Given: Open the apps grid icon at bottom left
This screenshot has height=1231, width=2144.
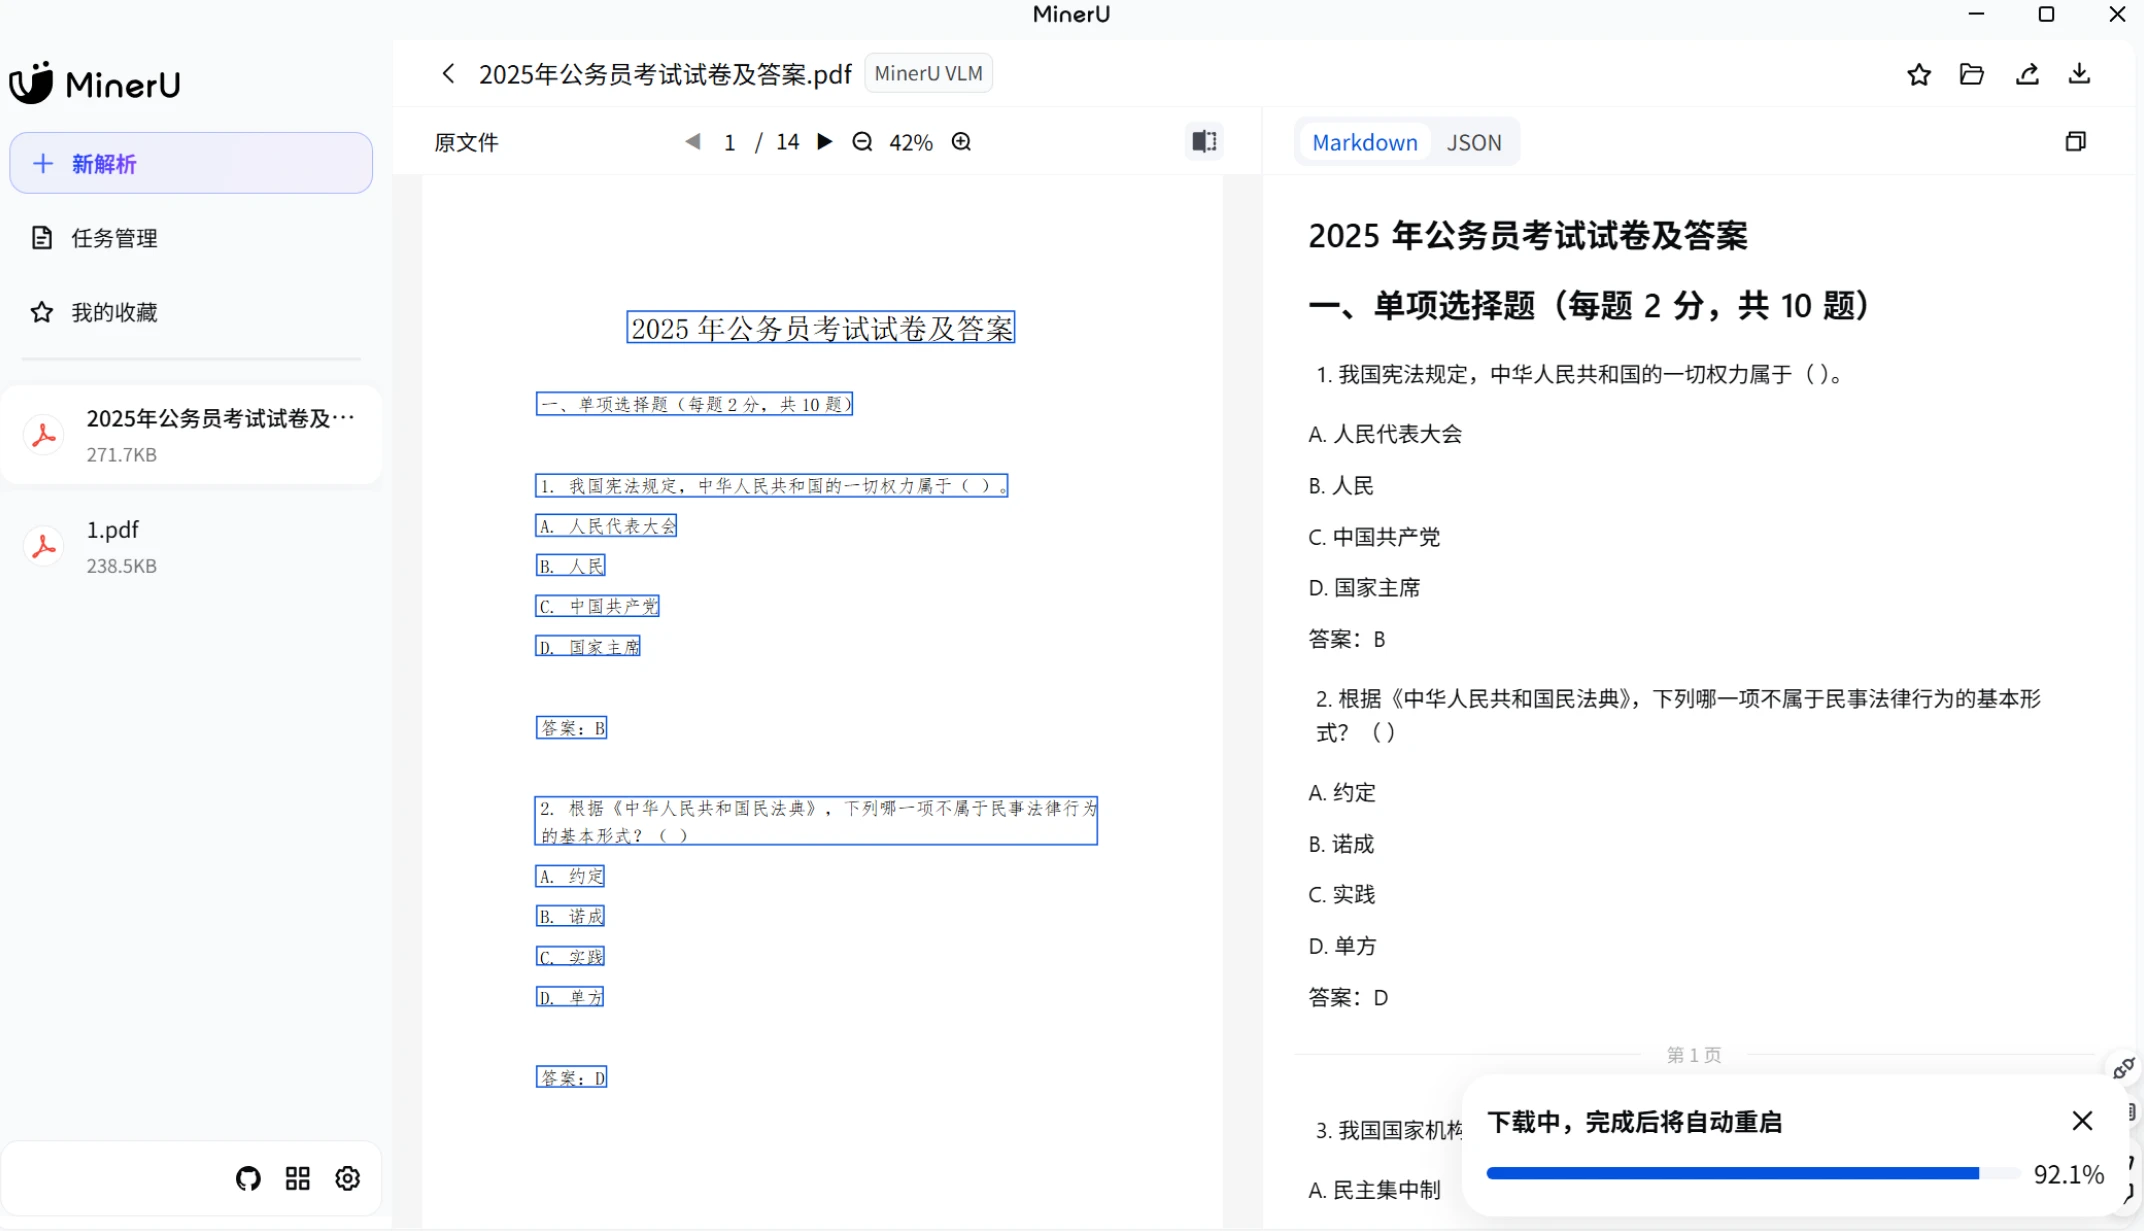Looking at the screenshot, I should pyautogui.click(x=297, y=1178).
